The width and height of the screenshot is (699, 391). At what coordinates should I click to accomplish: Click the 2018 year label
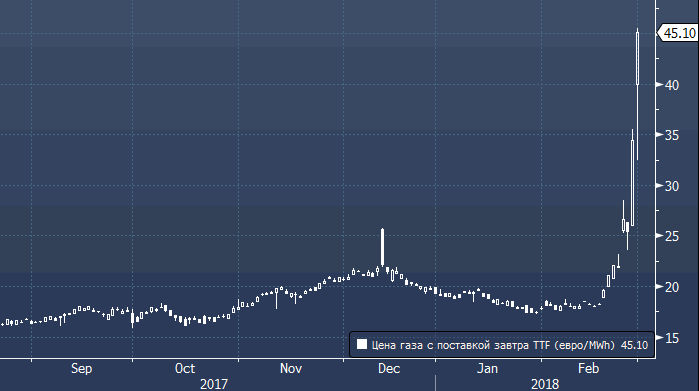pyautogui.click(x=545, y=384)
